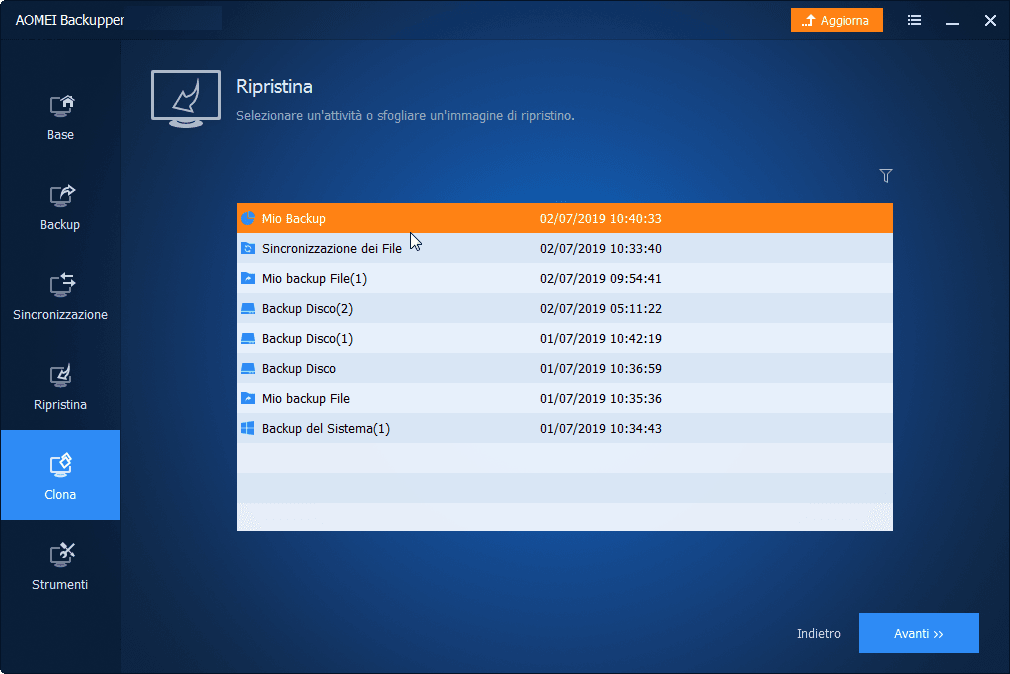
Task: Click the filter funnel icon
Action: pyautogui.click(x=886, y=175)
